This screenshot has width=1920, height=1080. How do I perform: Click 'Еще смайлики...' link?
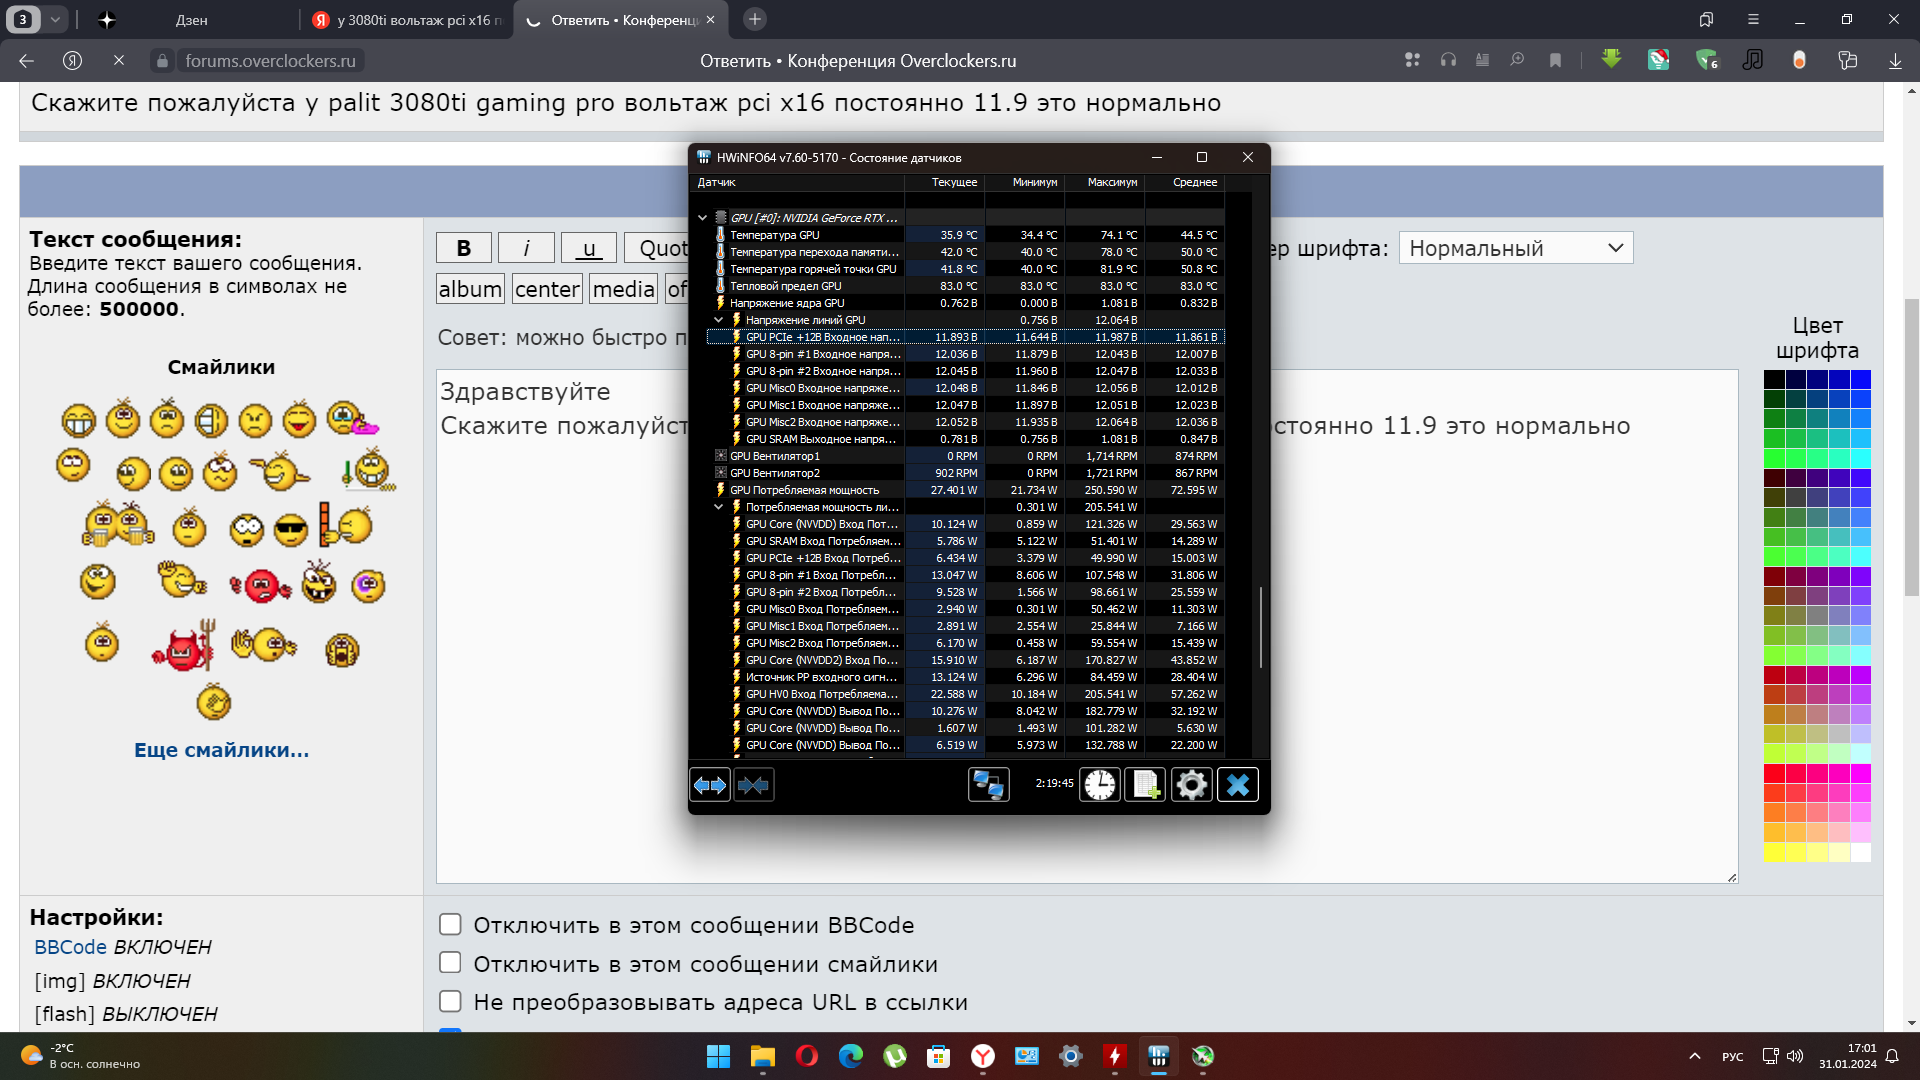tap(221, 750)
